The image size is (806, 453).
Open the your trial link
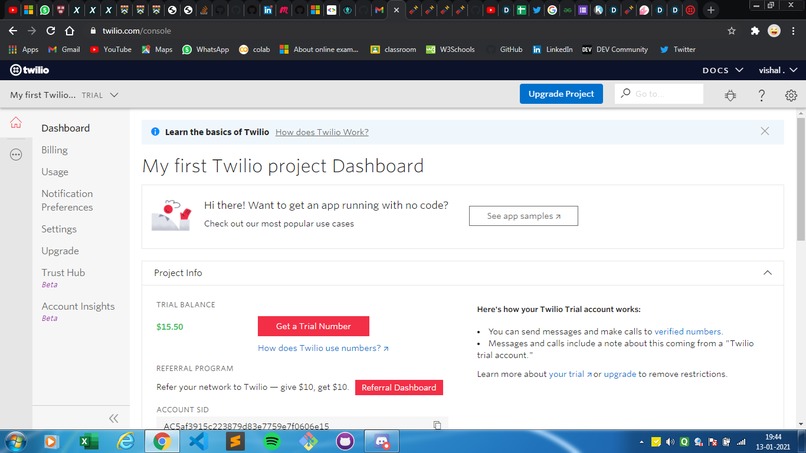coord(570,374)
